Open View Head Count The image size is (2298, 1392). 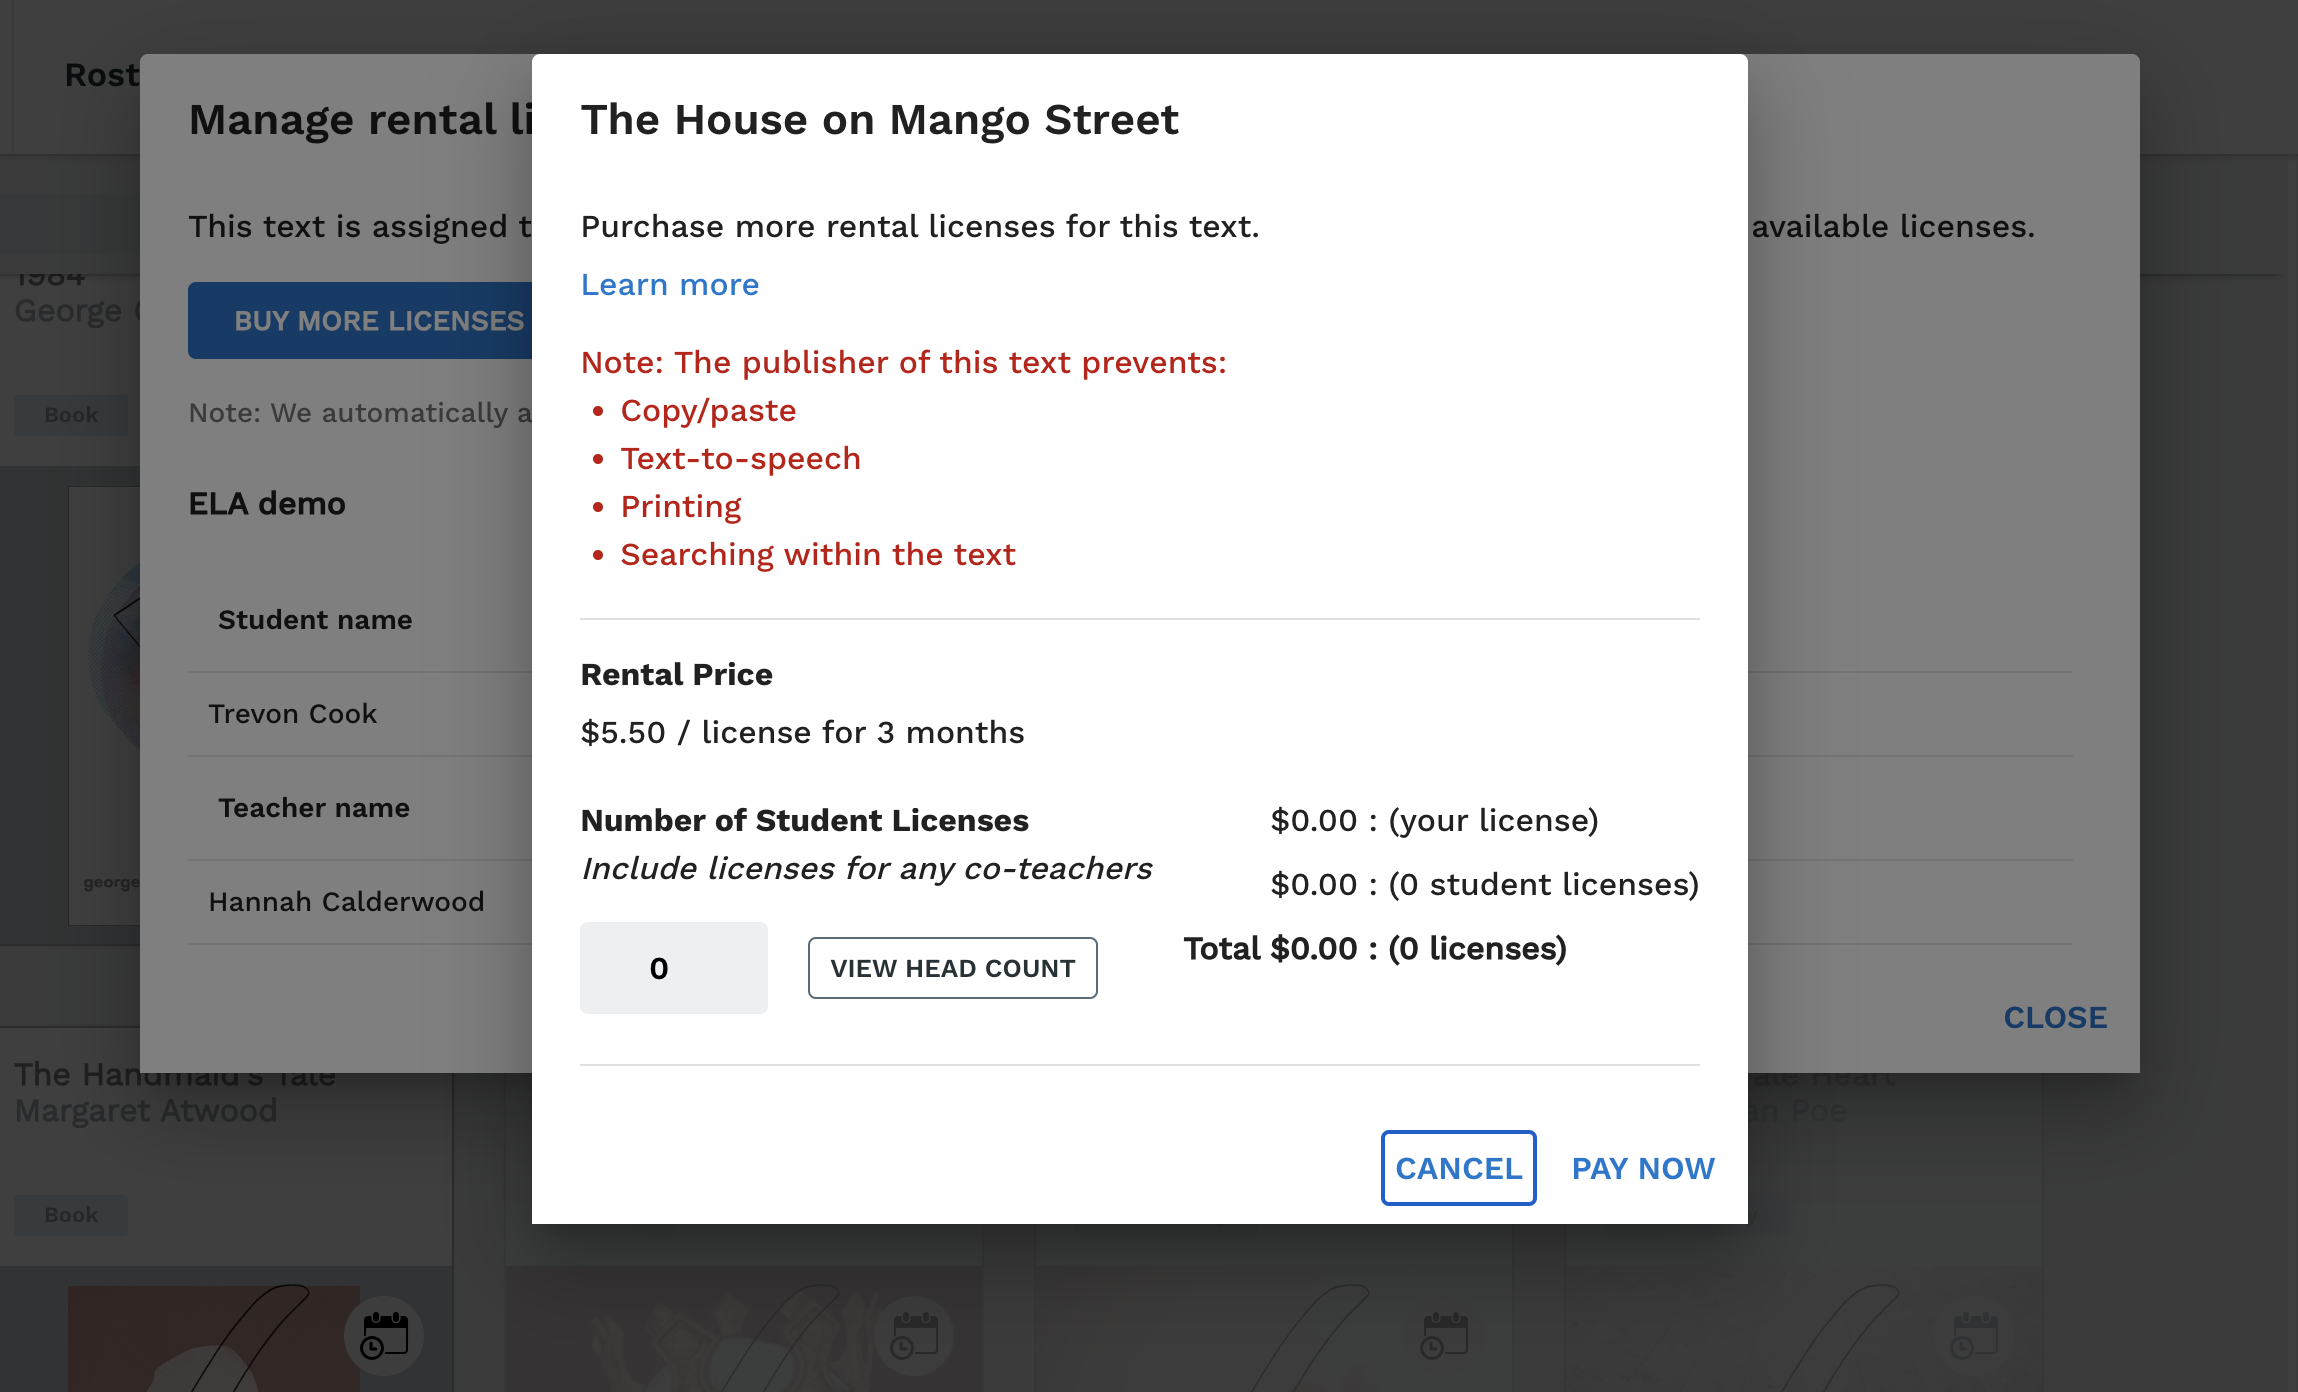click(x=952, y=967)
